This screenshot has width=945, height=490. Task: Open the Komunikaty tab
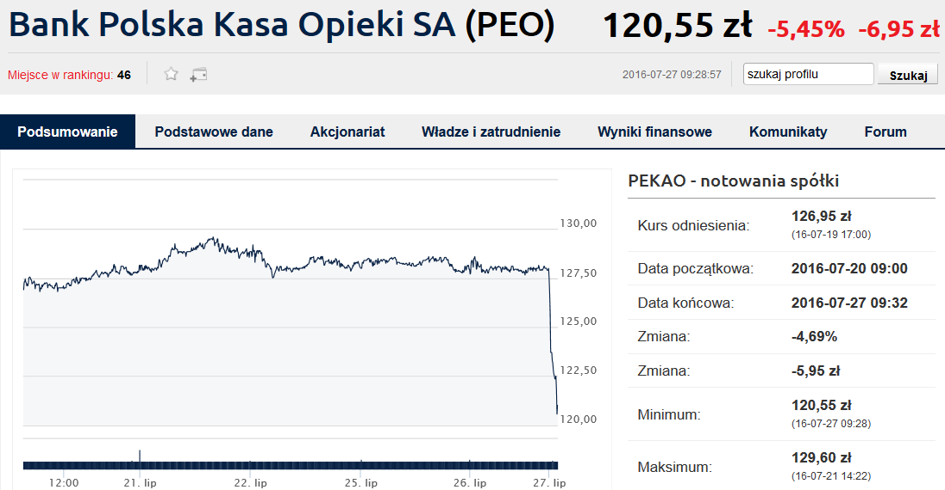tap(788, 132)
